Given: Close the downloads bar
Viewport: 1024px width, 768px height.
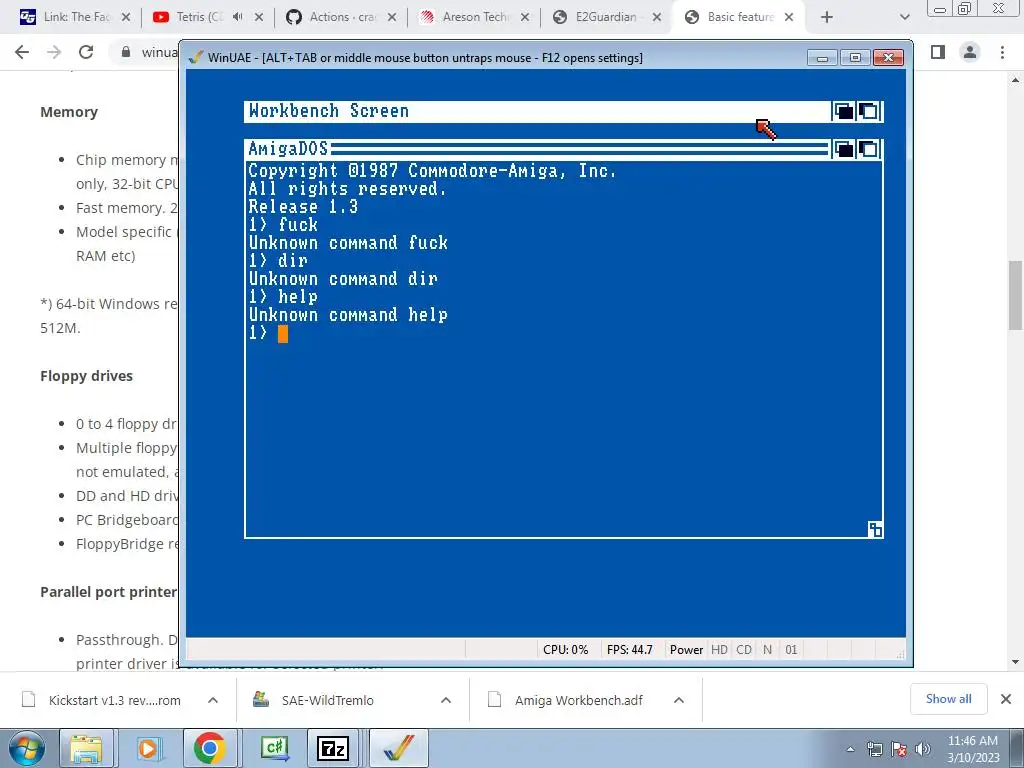Looking at the screenshot, I should pos(1006,699).
